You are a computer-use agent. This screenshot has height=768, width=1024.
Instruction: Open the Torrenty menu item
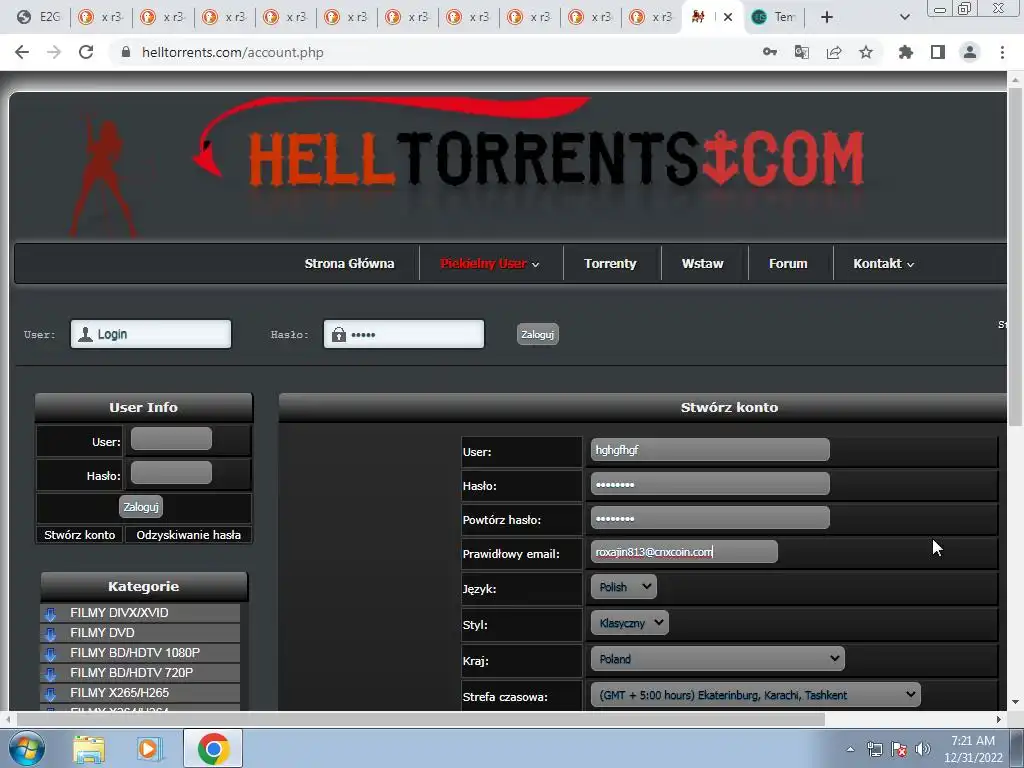pos(610,263)
